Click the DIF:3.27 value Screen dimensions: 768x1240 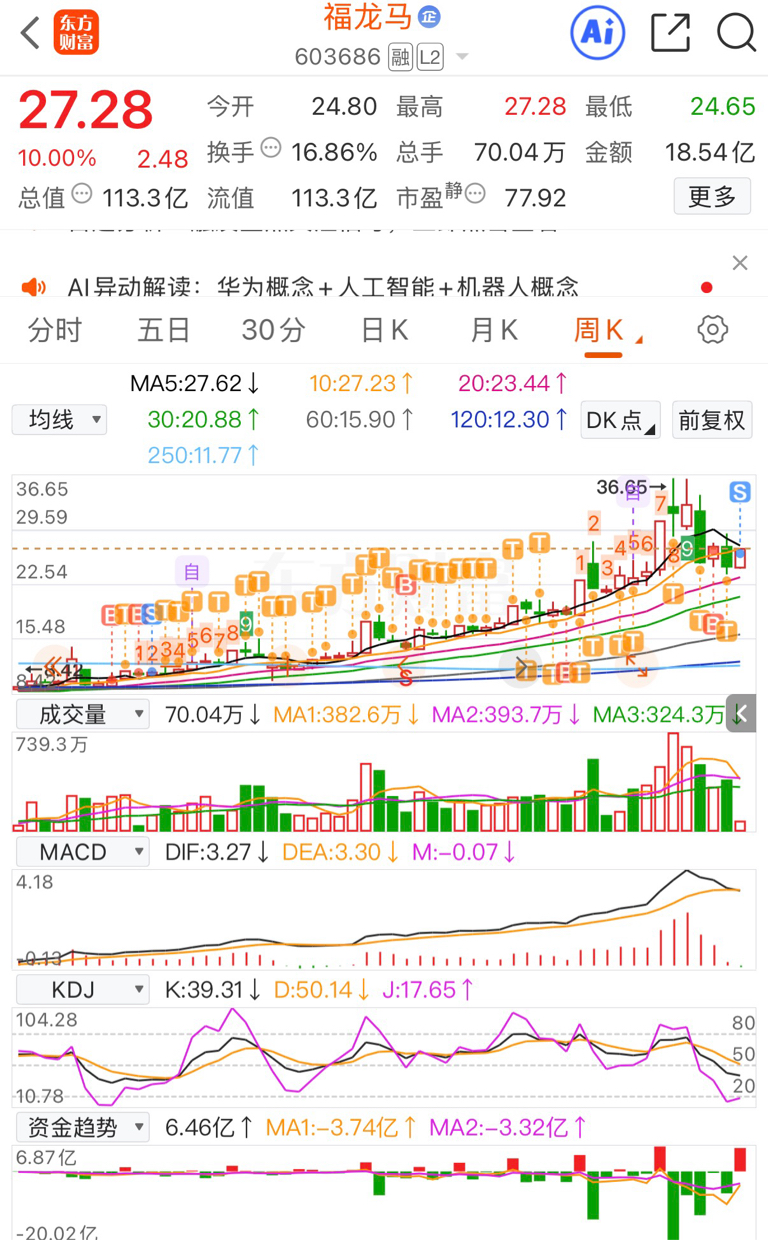217,852
